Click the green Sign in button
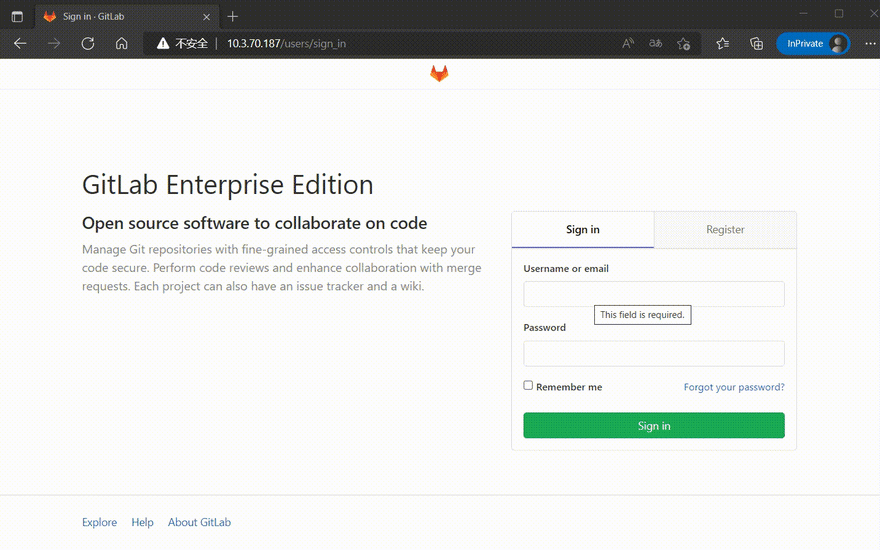This screenshot has width=880, height=550. pos(654,425)
